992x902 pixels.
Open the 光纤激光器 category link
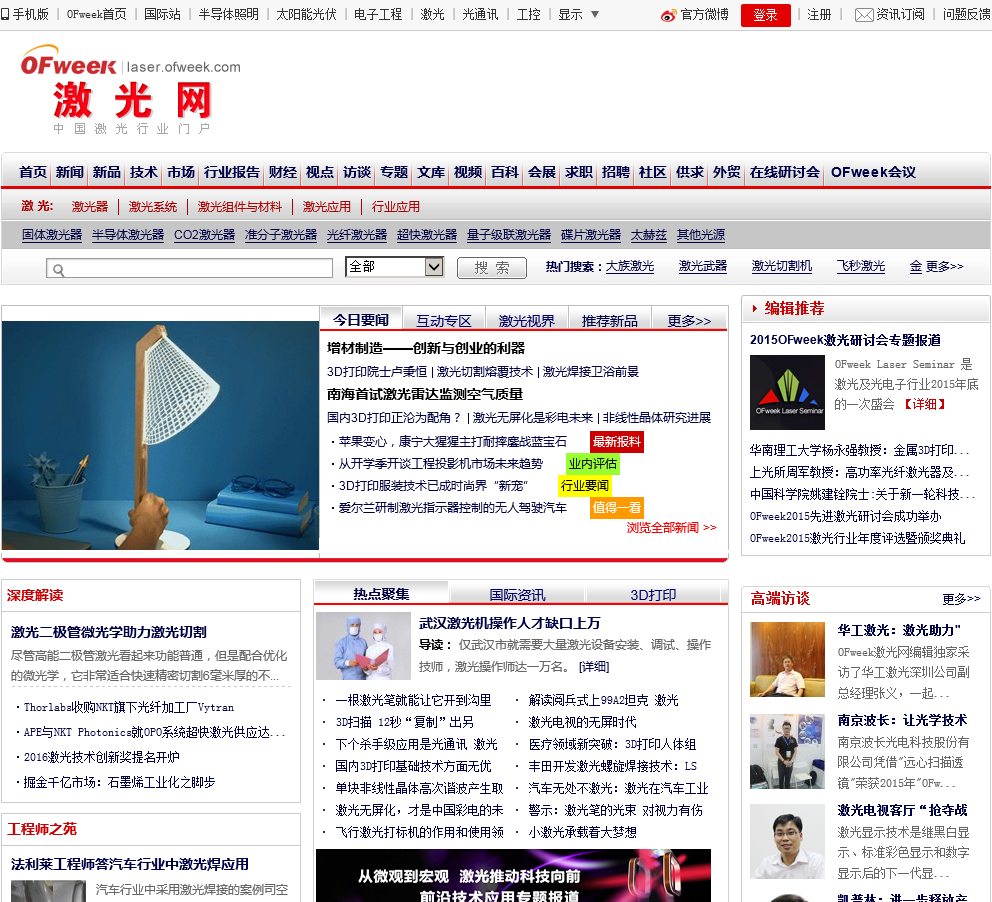coord(357,235)
